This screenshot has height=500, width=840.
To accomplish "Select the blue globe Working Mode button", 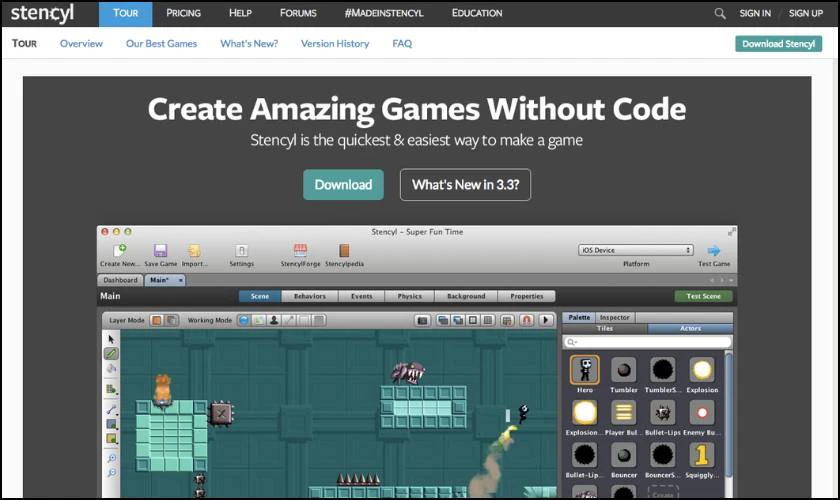I will pyautogui.click(x=244, y=320).
